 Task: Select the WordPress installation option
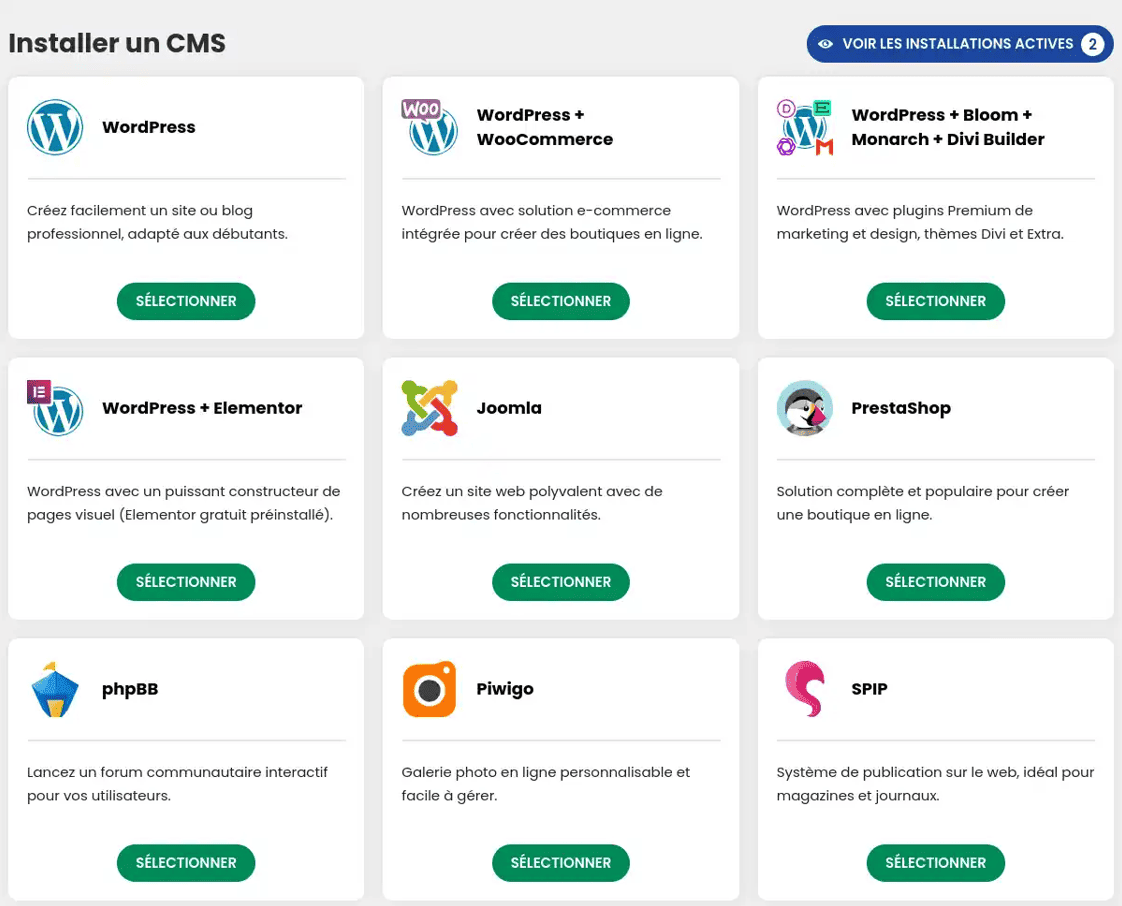(x=186, y=301)
